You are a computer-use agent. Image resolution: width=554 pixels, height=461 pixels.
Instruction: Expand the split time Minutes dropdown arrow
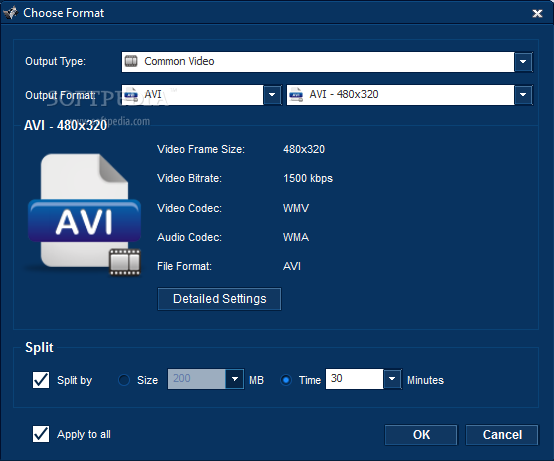point(392,379)
